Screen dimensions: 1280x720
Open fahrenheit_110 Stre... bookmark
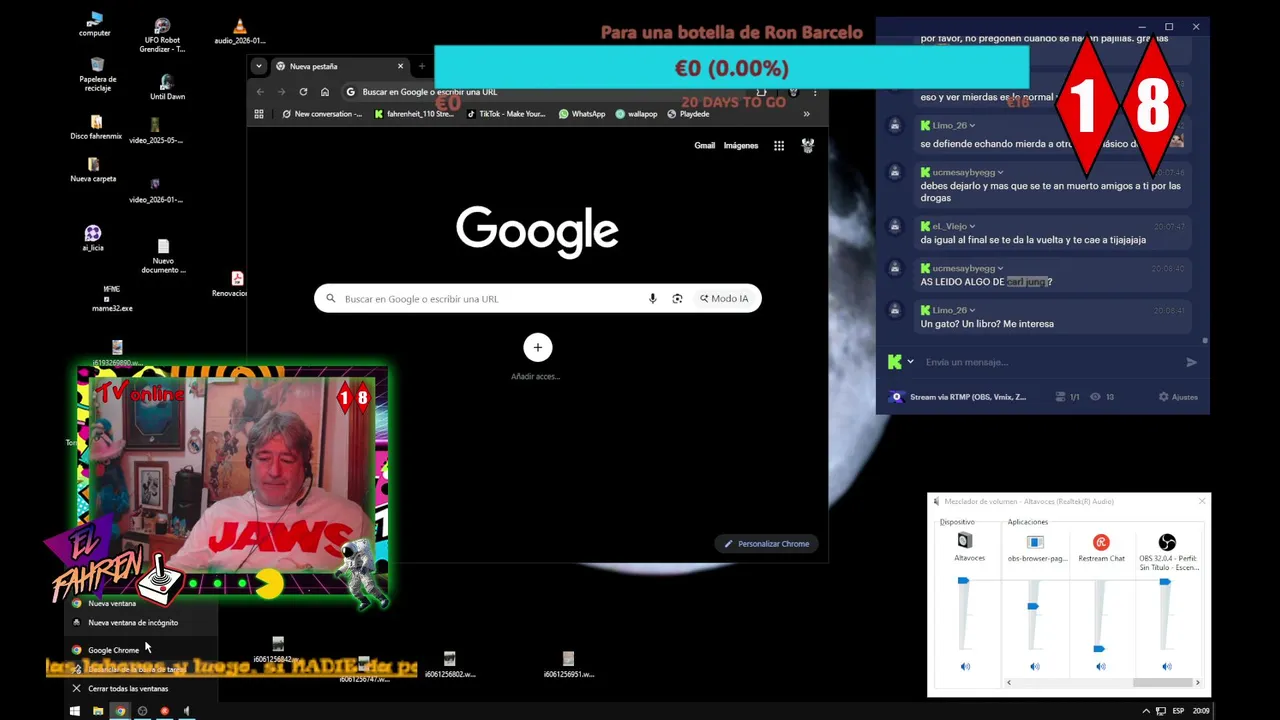[414, 114]
